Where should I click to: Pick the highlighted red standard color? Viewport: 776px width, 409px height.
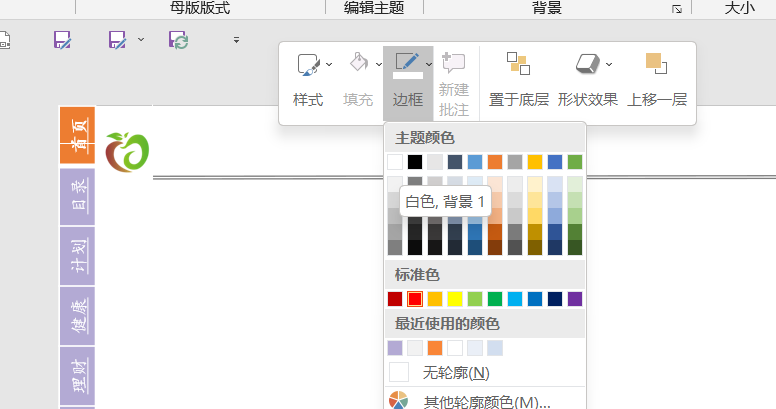415,299
